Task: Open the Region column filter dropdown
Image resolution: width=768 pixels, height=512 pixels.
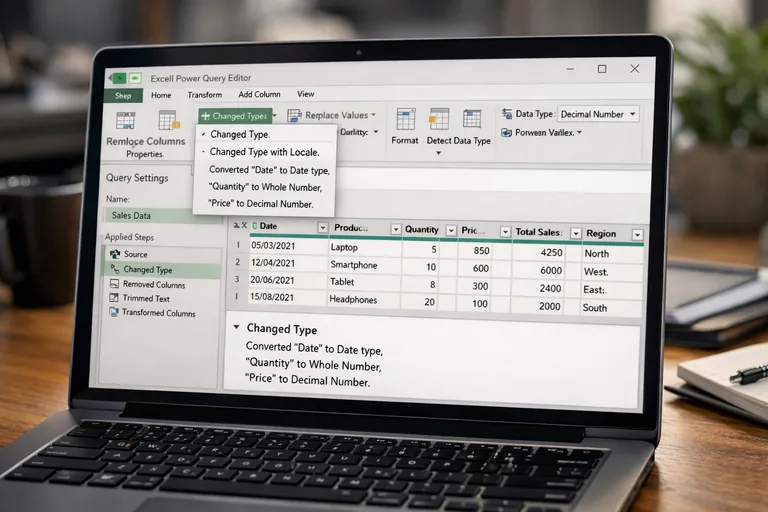Action: 637,235
